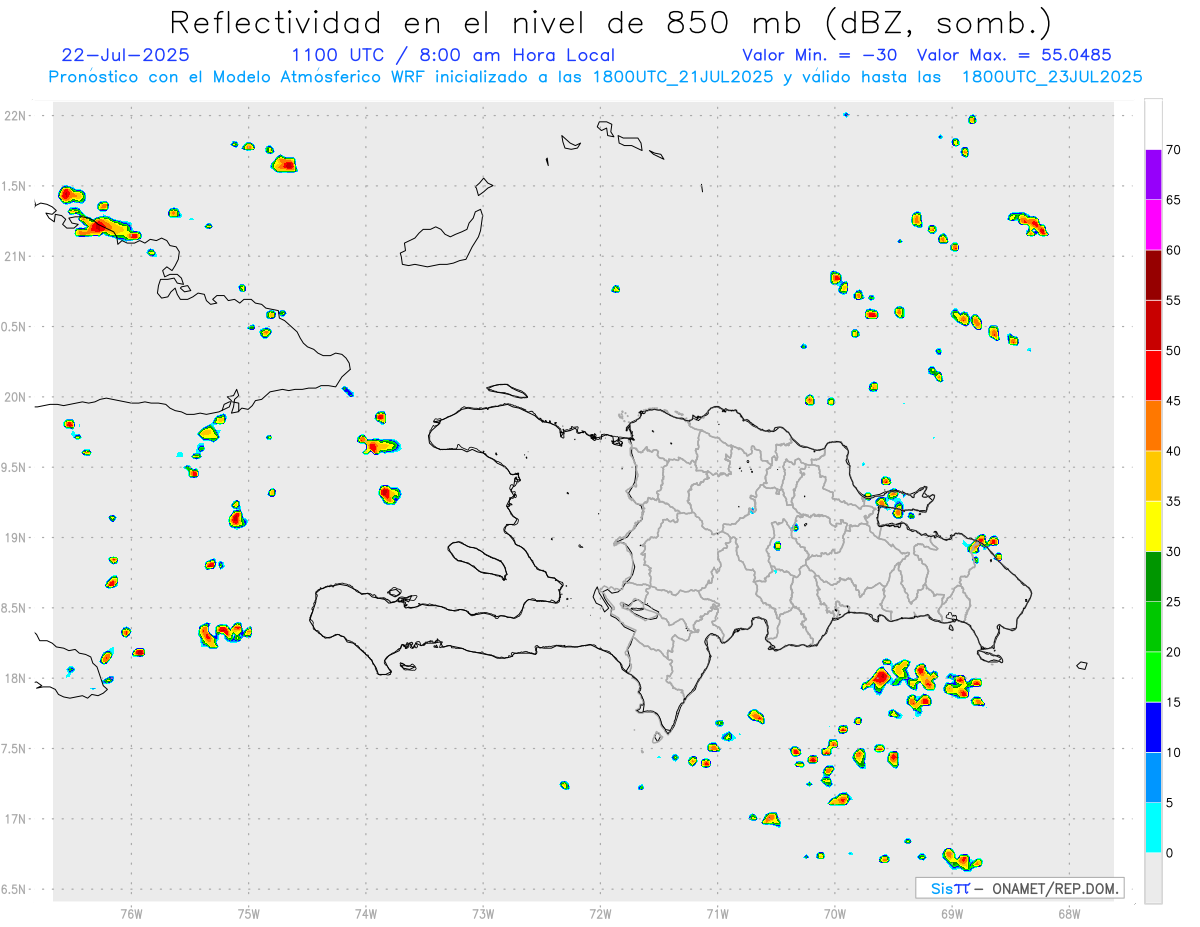The height and width of the screenshot is (927, 1200).
Task: Select the '68W' longitude label
Action: pos(1069,913)
